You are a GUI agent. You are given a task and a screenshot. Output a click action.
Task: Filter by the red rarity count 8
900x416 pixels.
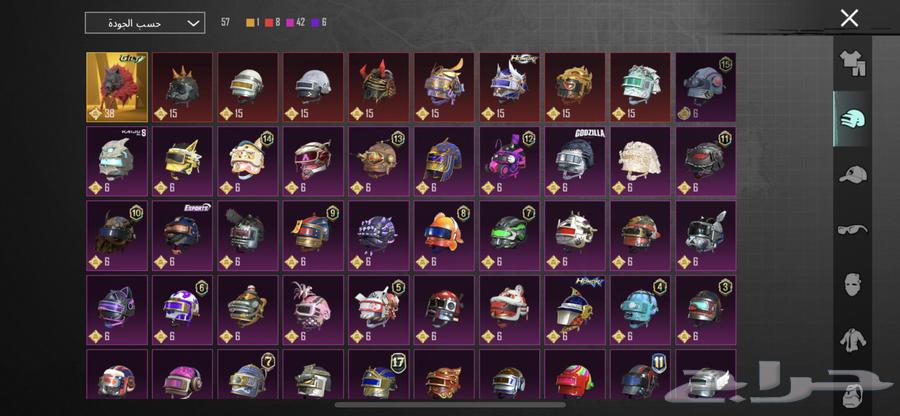tap(272, 23)
